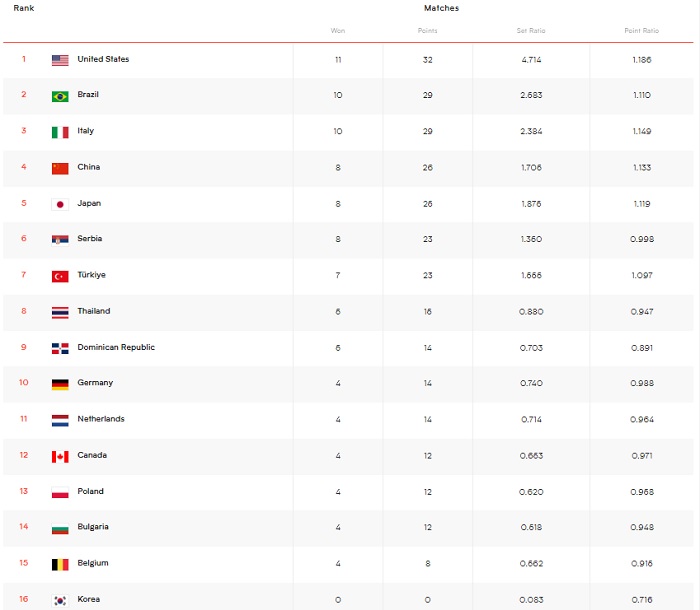Sort by the Set Ratio header
Image resolution: width=700 pixels, height=610 pixels.
pos(531,31)
